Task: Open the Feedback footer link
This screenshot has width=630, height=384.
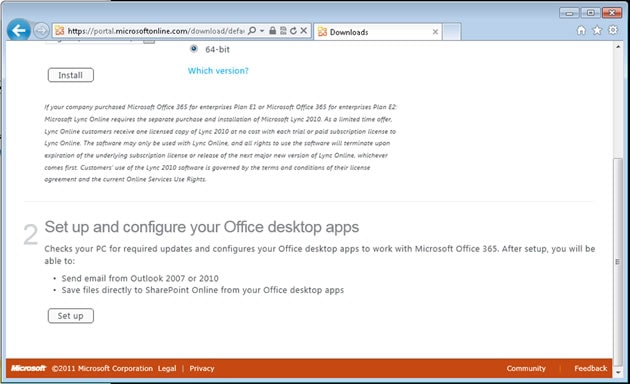Action: point(591,368)
